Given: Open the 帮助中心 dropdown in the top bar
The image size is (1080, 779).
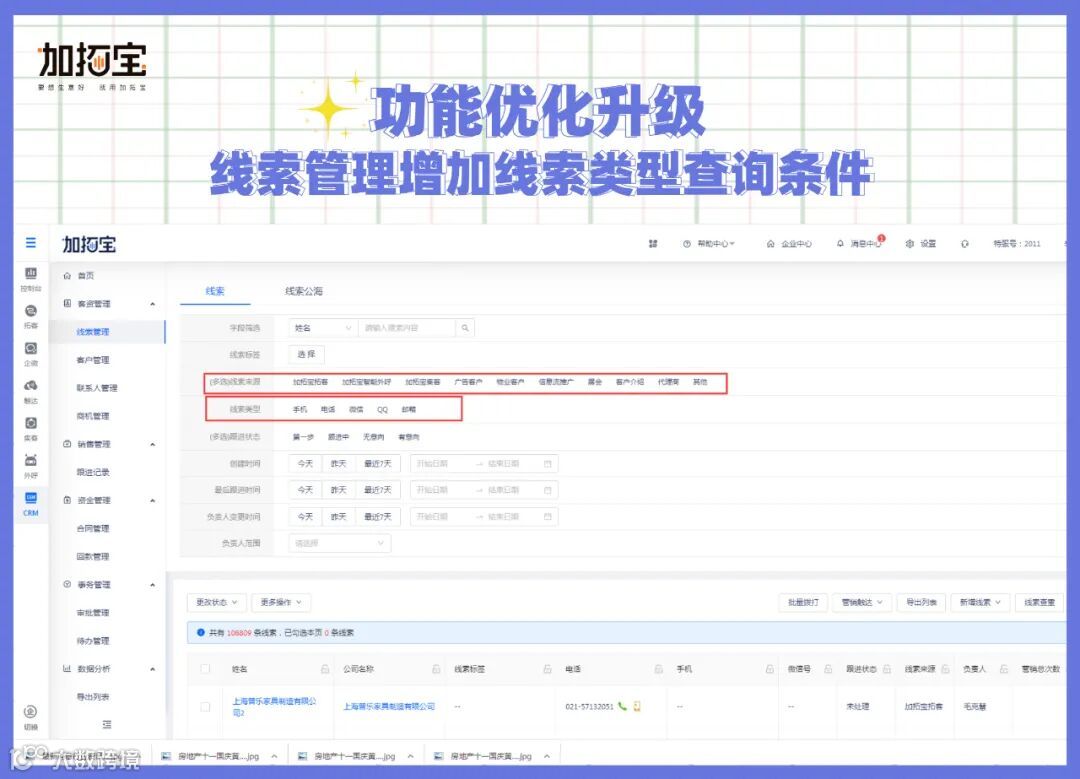Looking at the screenshot, I should click(x=709, y=244).
